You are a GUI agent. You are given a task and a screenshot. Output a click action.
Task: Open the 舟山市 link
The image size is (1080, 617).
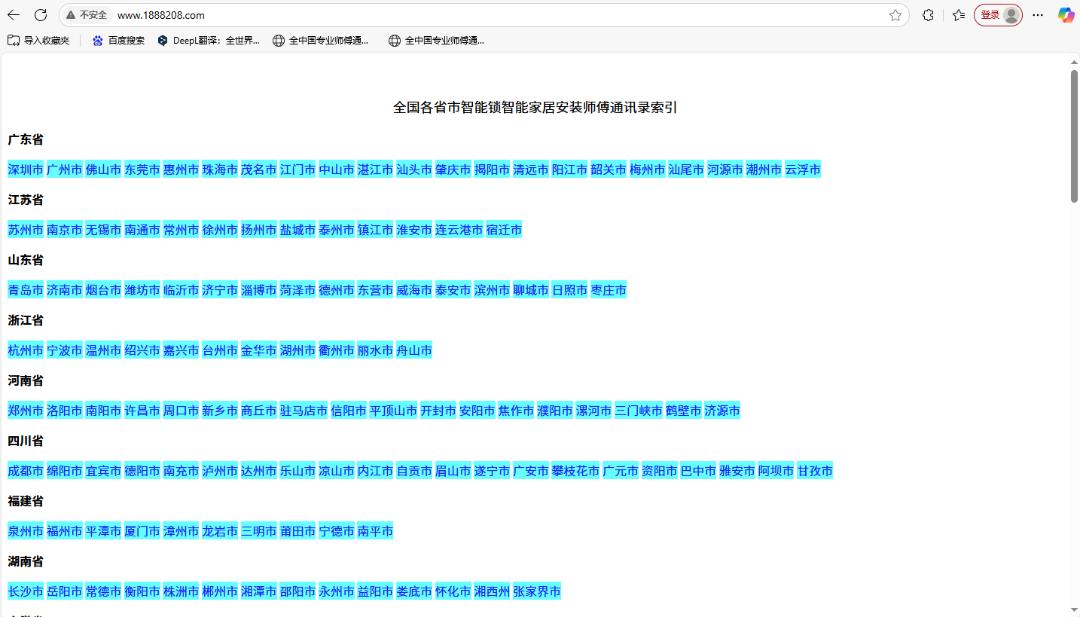414,351
